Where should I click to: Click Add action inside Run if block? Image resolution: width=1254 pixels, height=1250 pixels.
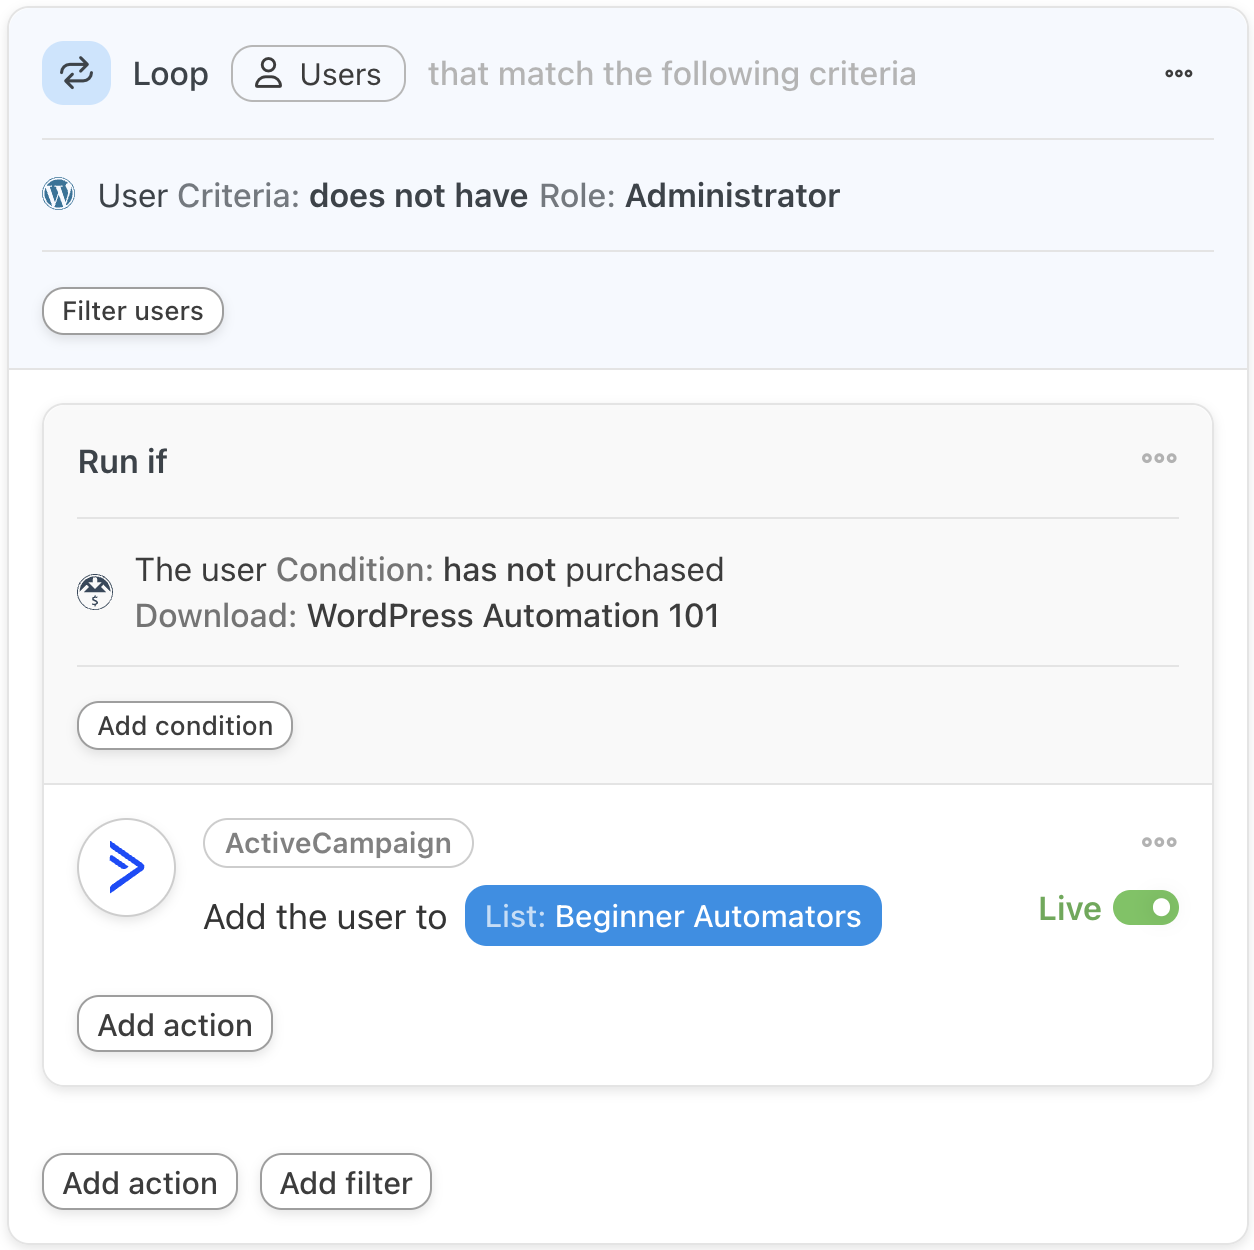(x=175, y=1024)
